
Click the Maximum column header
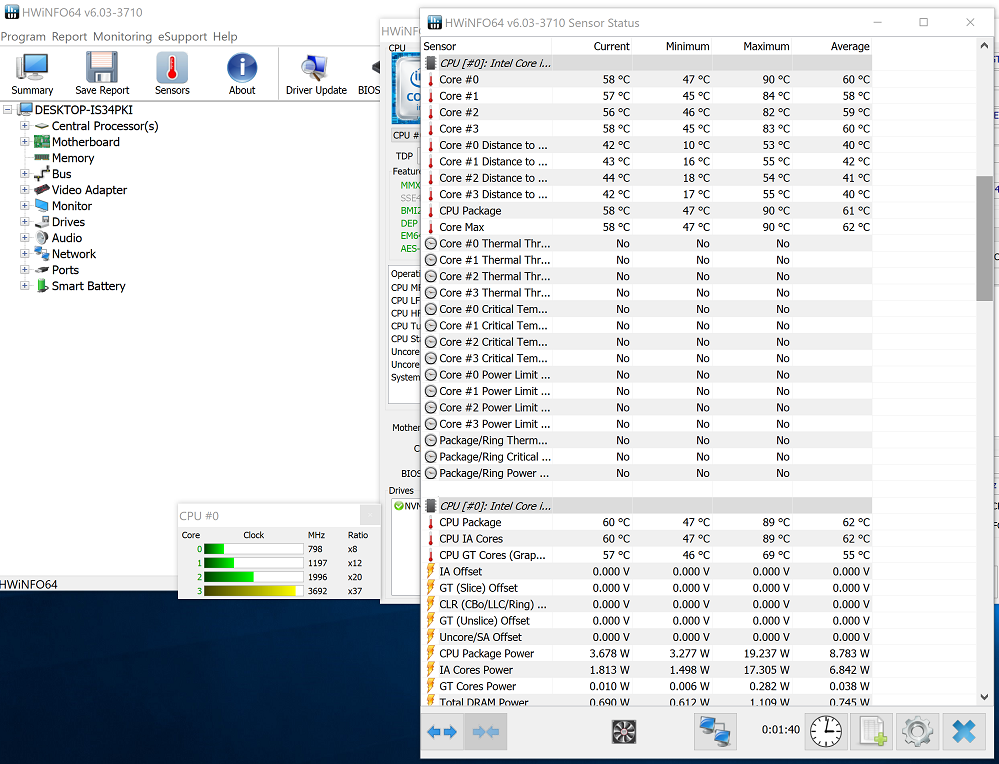tap(752, 47)
